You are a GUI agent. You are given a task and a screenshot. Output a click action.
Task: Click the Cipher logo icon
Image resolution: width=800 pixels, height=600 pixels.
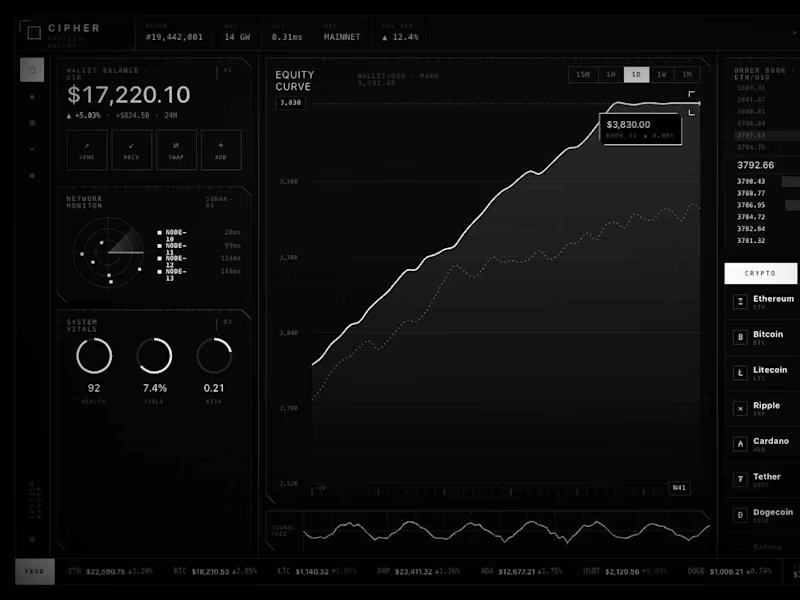[34, 33]
